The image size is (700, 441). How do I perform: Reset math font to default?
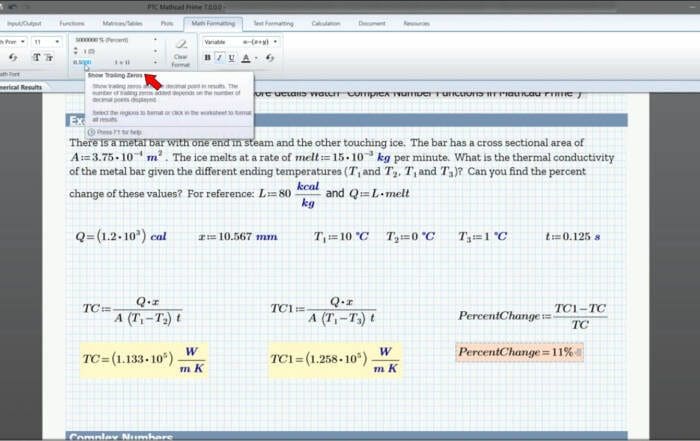point(12,57)
